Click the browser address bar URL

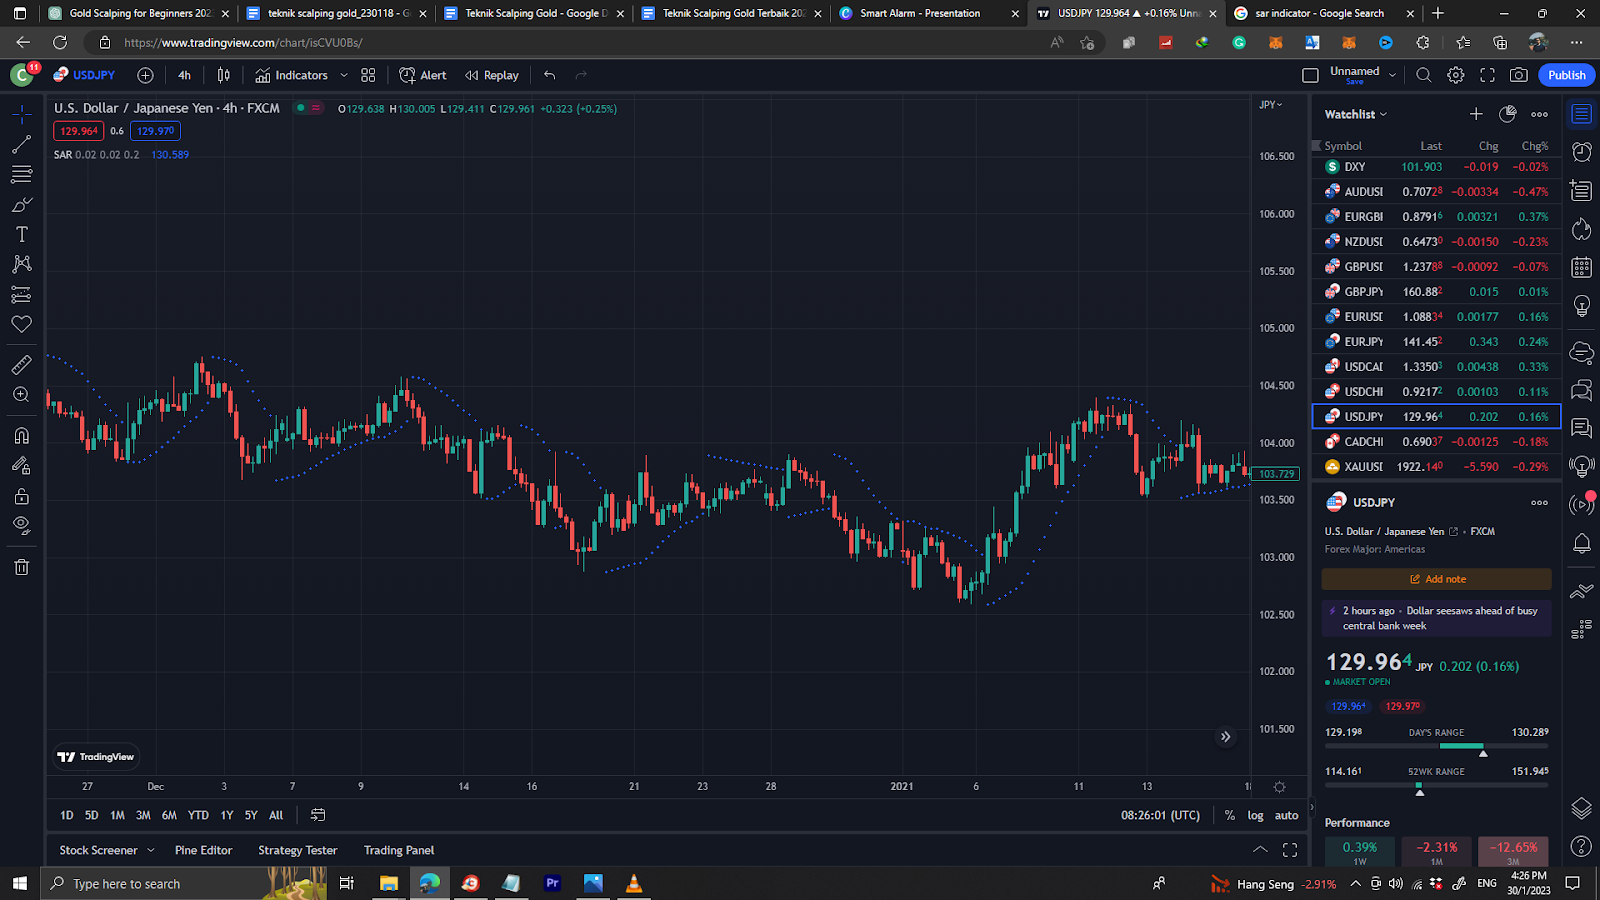[x=243, y=43]
